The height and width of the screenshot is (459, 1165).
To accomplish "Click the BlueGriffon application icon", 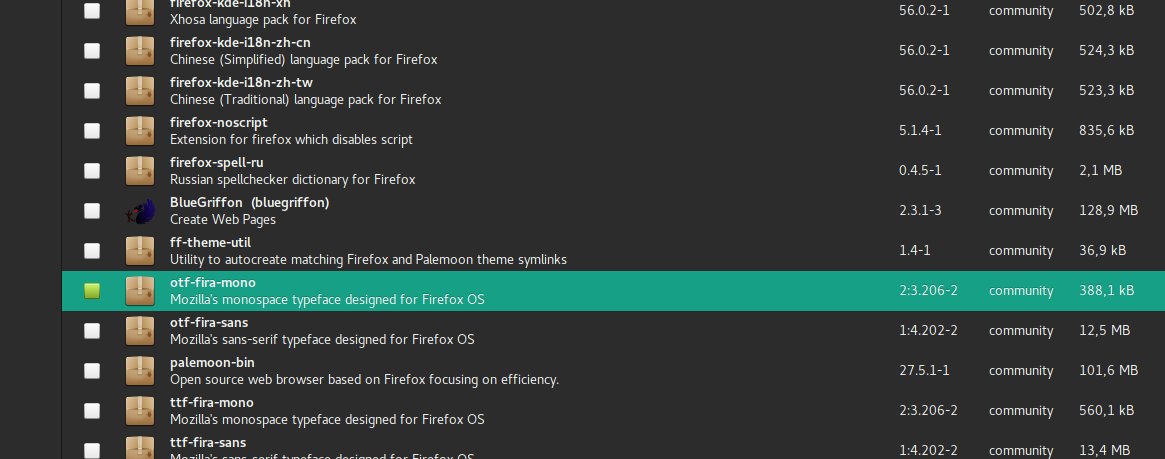I will pyautogui.click(x=140, y=211).
